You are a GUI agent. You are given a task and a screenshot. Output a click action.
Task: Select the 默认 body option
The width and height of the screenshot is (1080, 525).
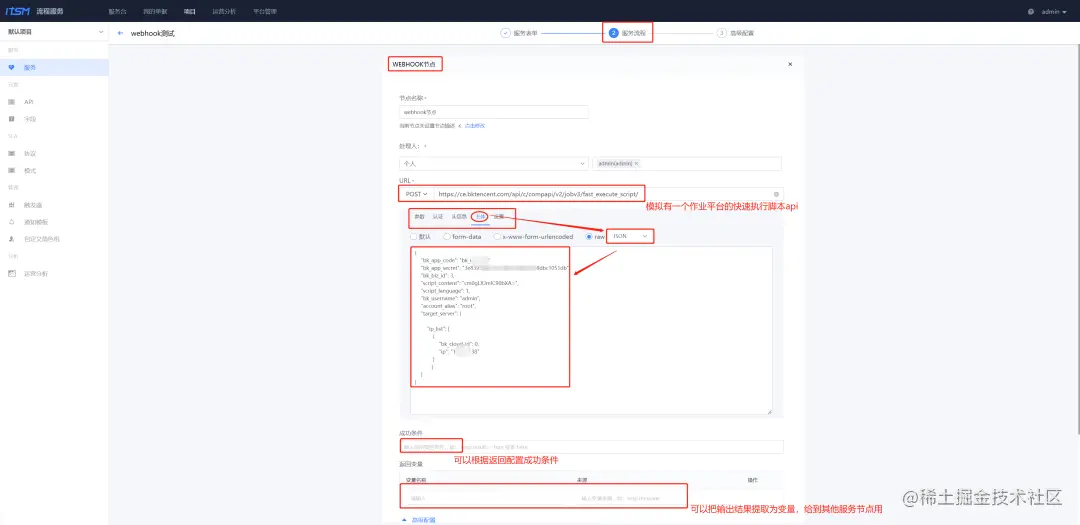click(x=413, y=236)
